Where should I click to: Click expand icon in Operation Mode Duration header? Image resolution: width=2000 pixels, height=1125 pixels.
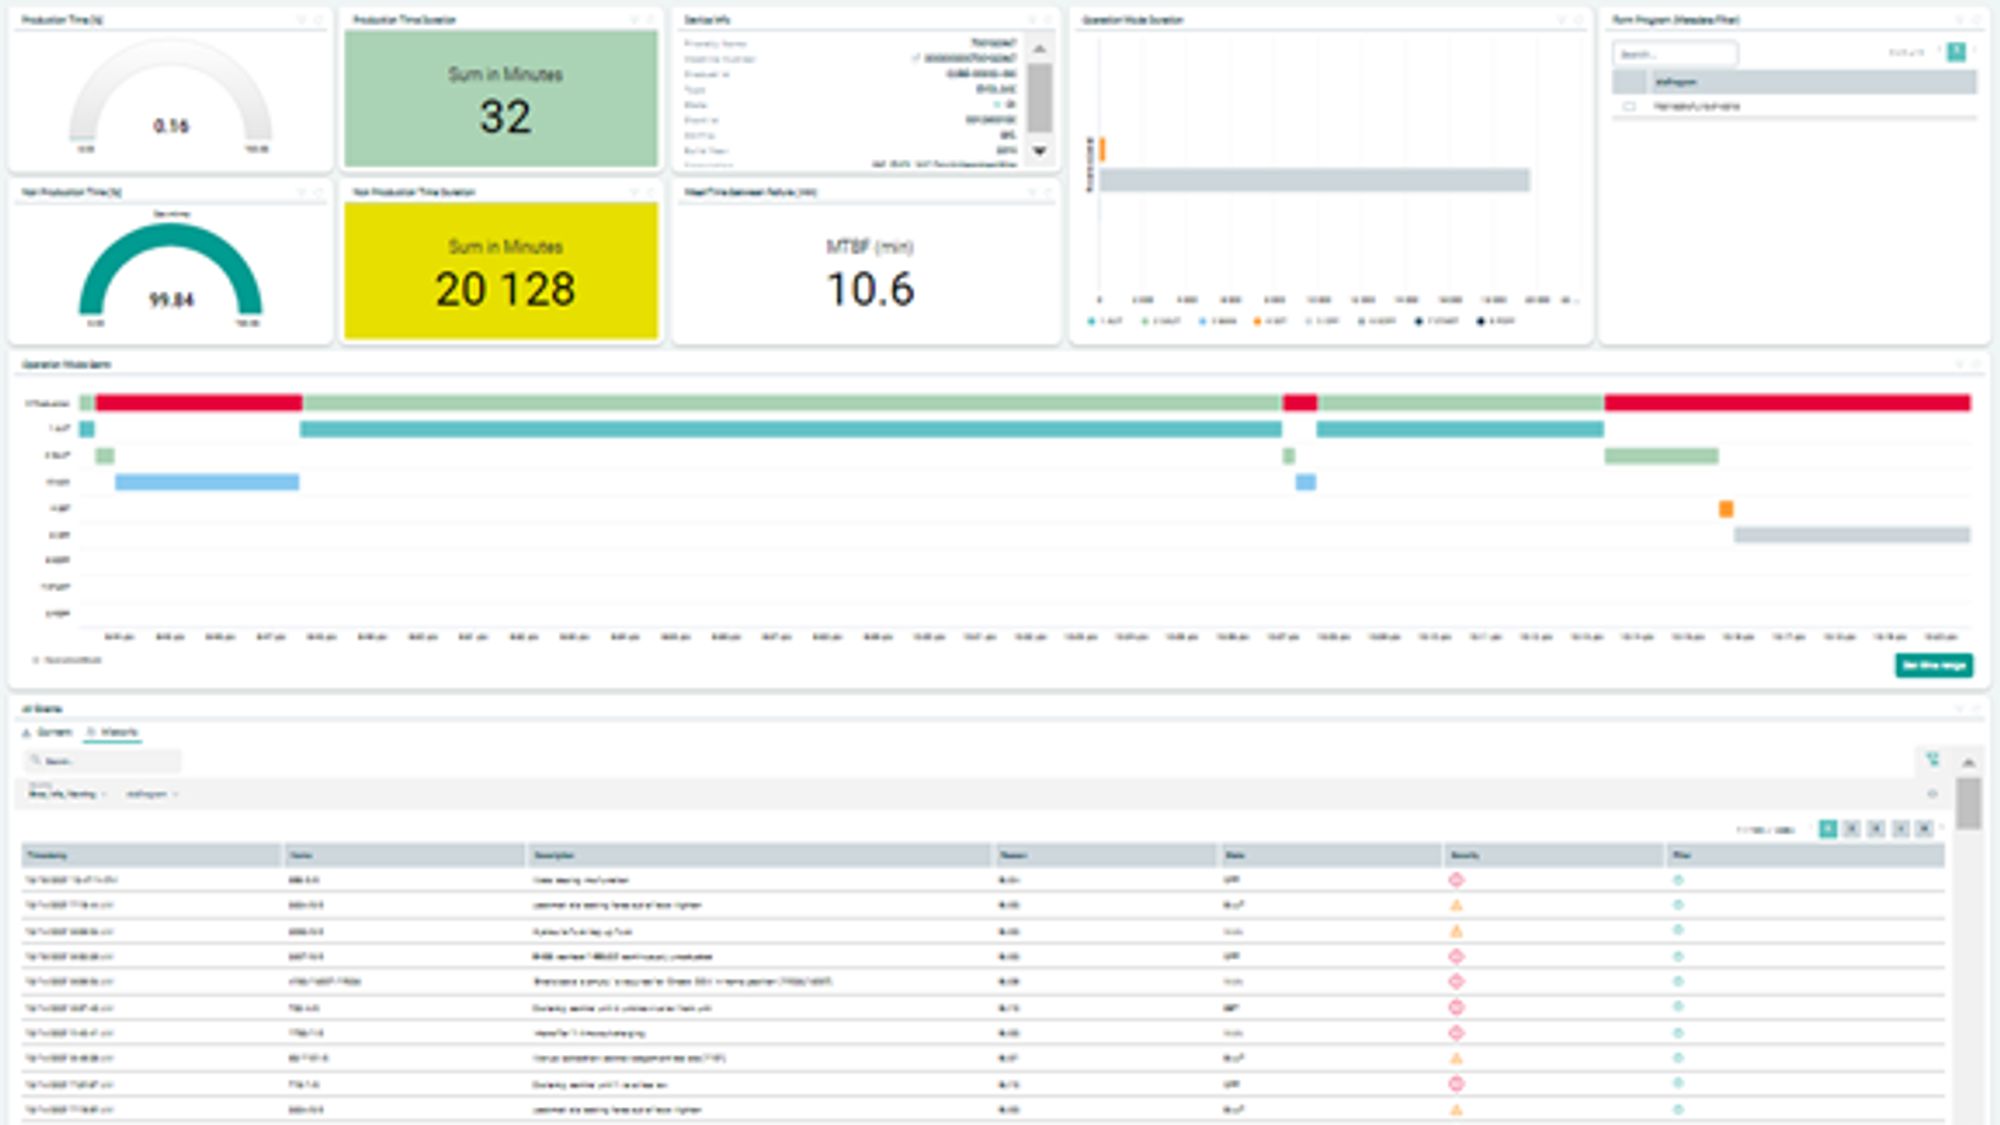[x=1580, y=20]
